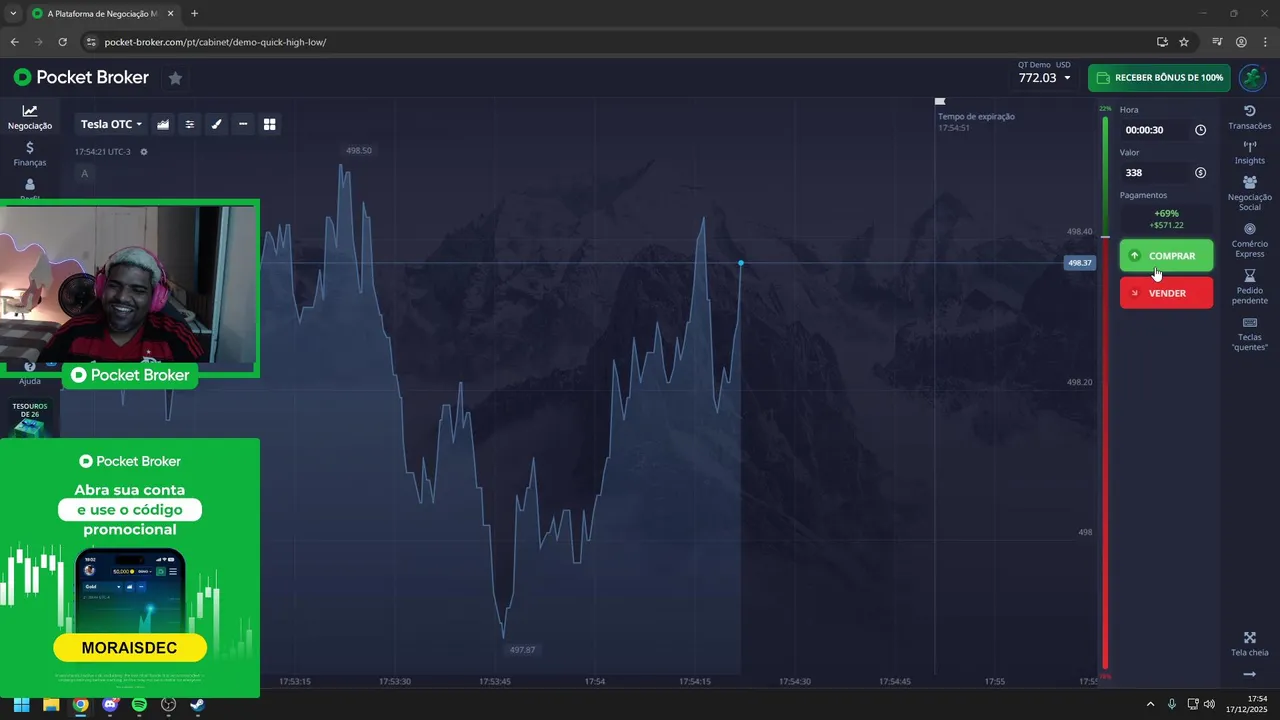The width and height of the screenshot is (1280, 720).
Task: Click the URL address bar
Action: [x=615, y=42]
